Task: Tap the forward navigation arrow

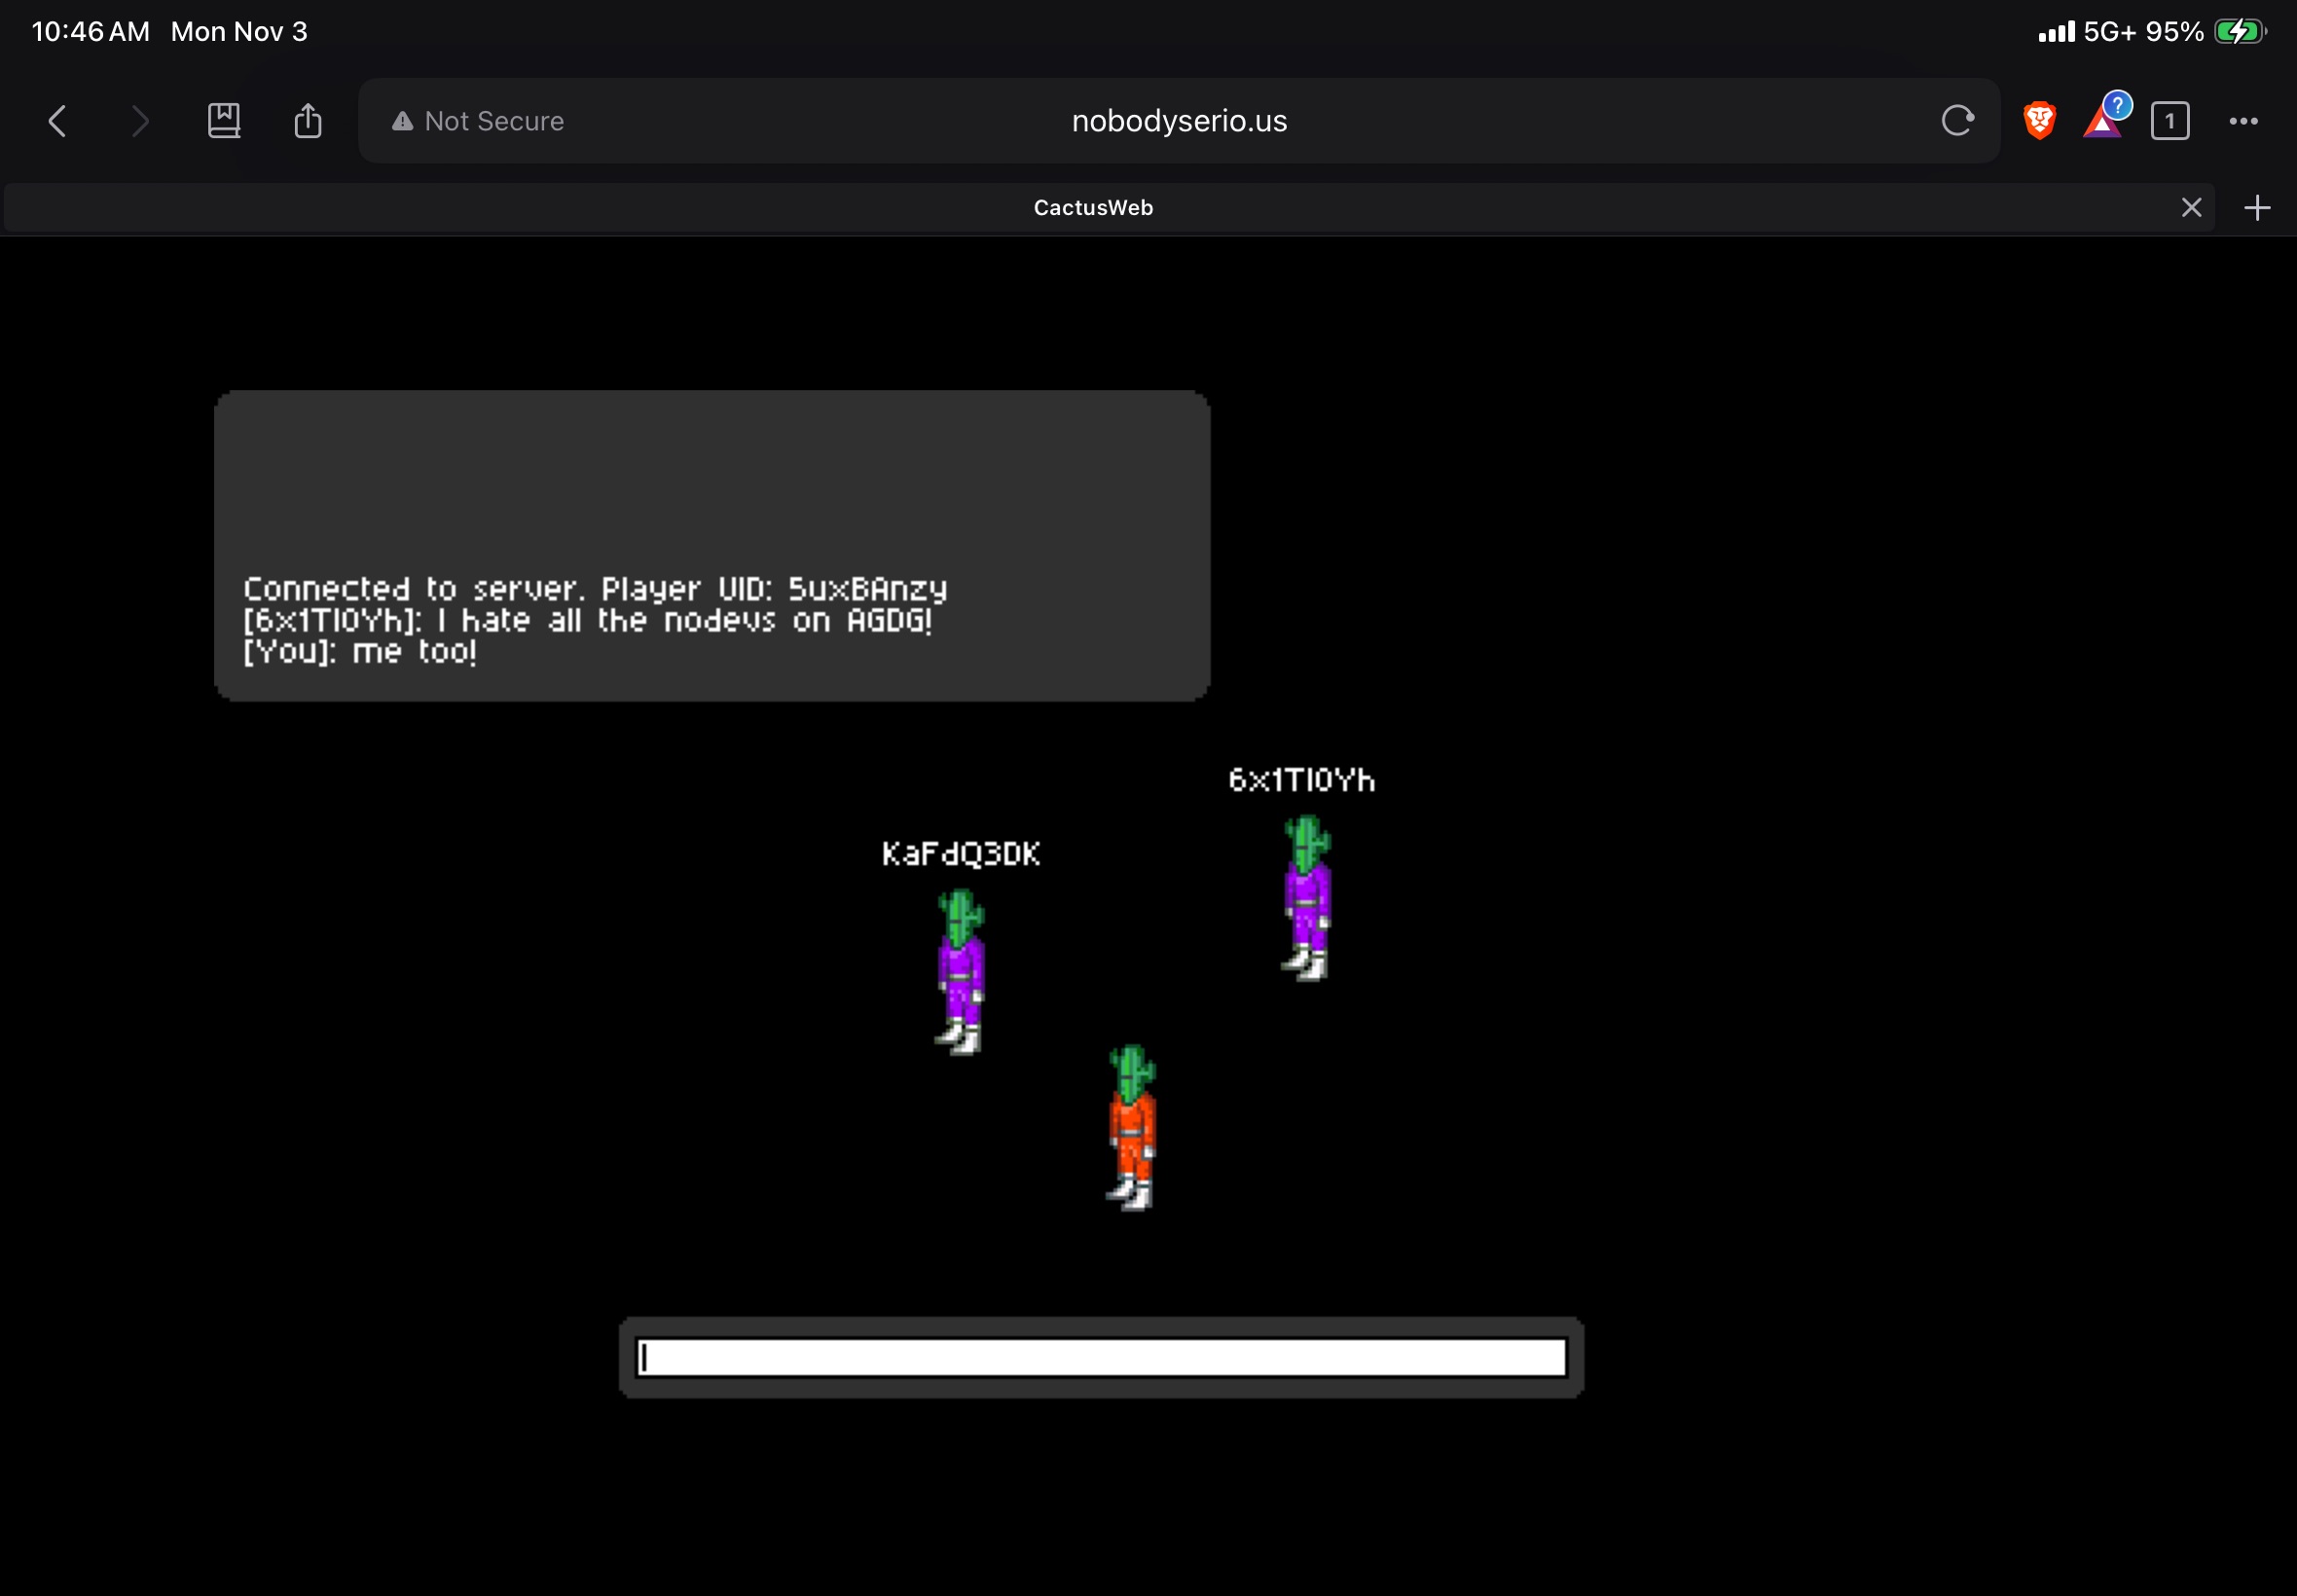Action: [x=140, y=121]
